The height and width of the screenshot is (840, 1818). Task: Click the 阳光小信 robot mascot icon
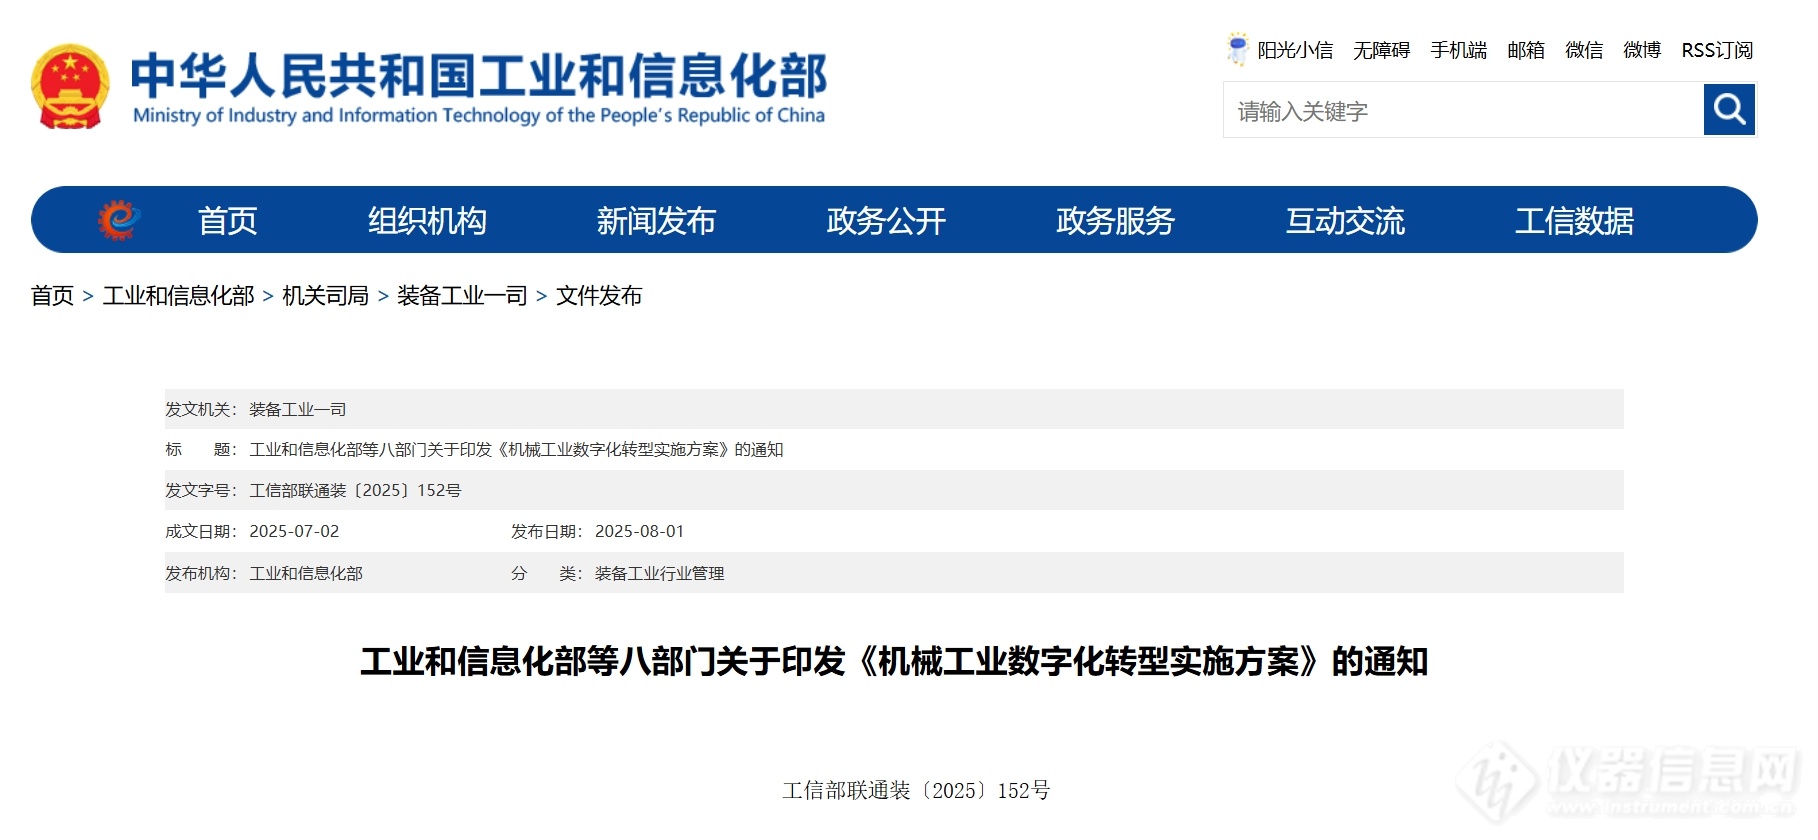point(1238,49)
